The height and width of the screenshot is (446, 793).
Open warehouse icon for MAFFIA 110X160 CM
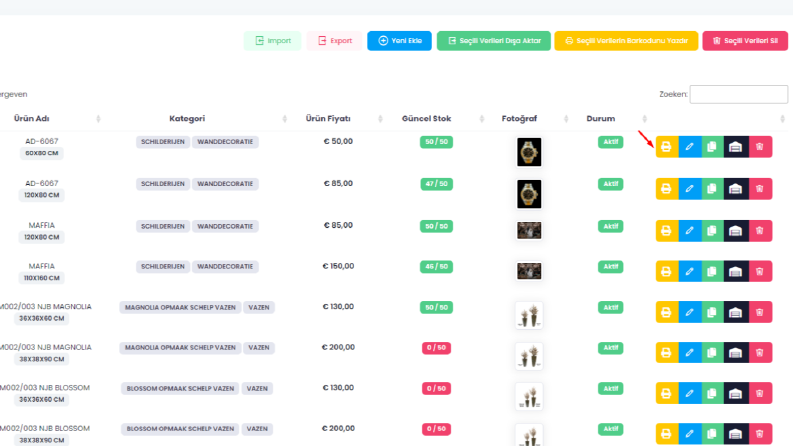[736, 272]
